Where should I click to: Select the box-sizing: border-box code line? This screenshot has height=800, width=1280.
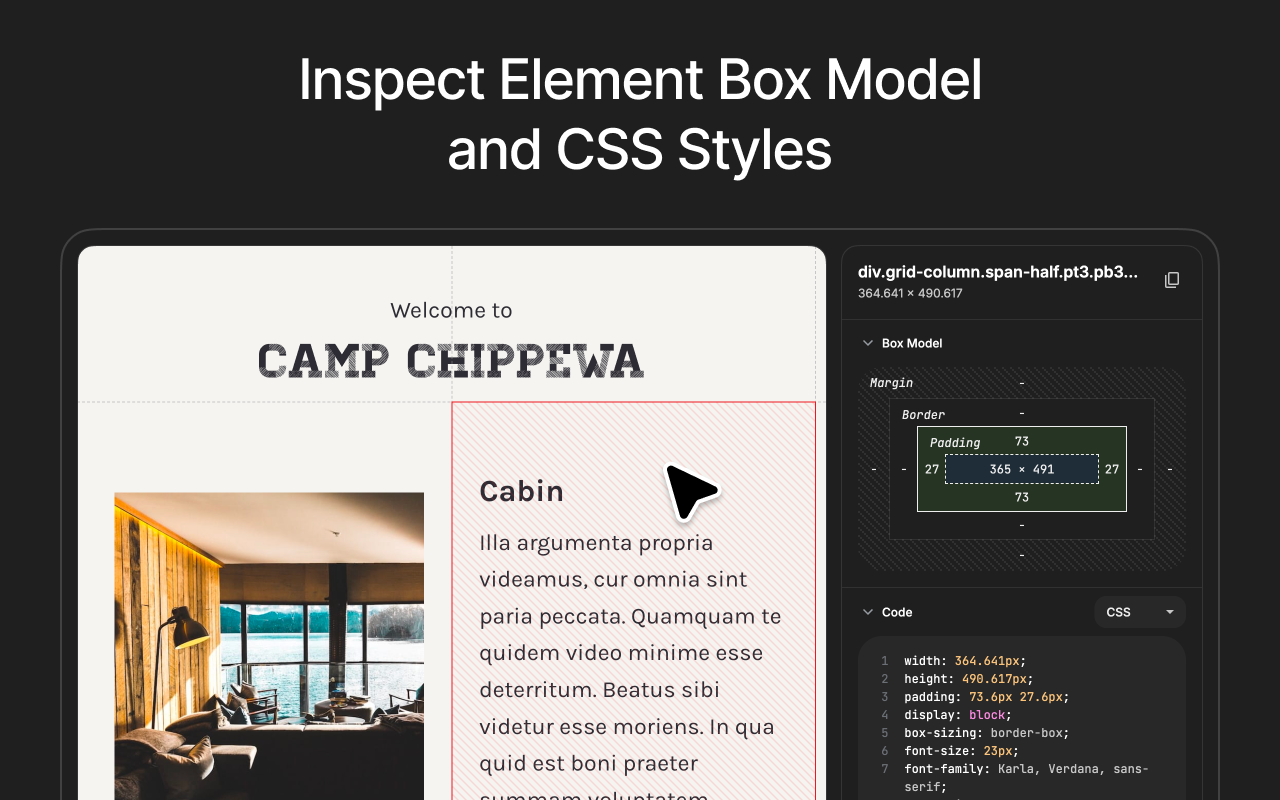coord(987,733)
